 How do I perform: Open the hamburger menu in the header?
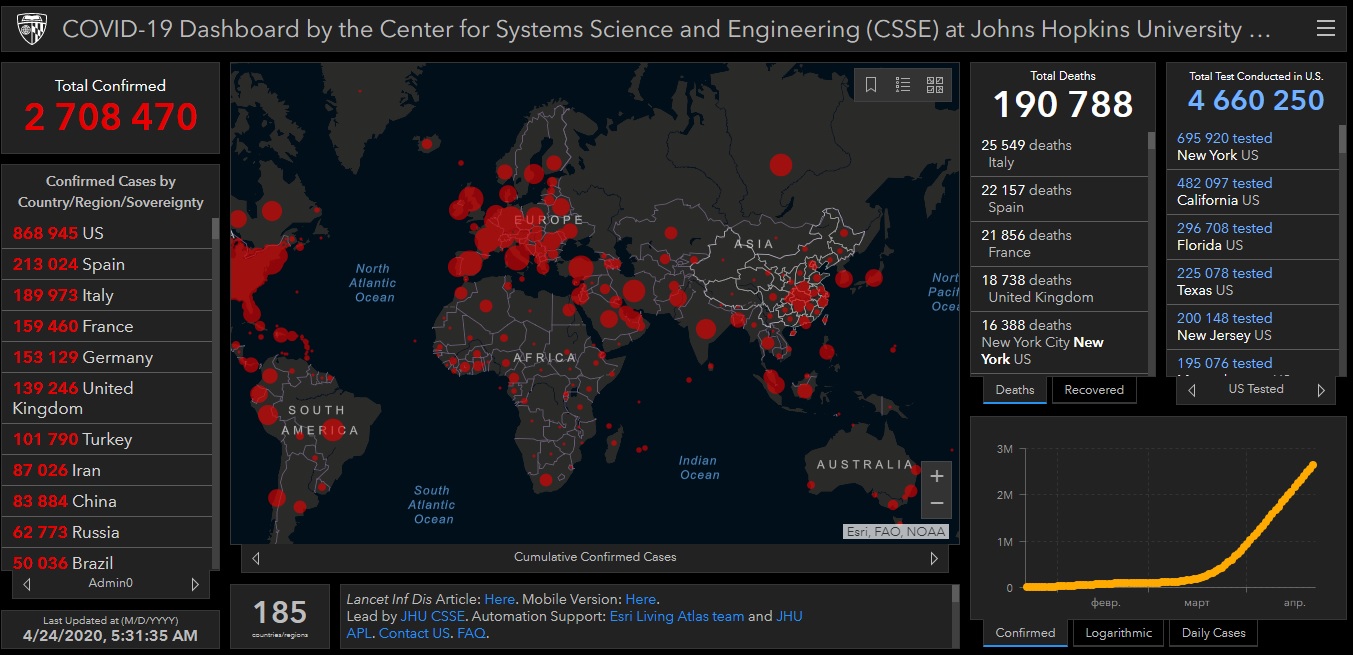coord(1325,29)
